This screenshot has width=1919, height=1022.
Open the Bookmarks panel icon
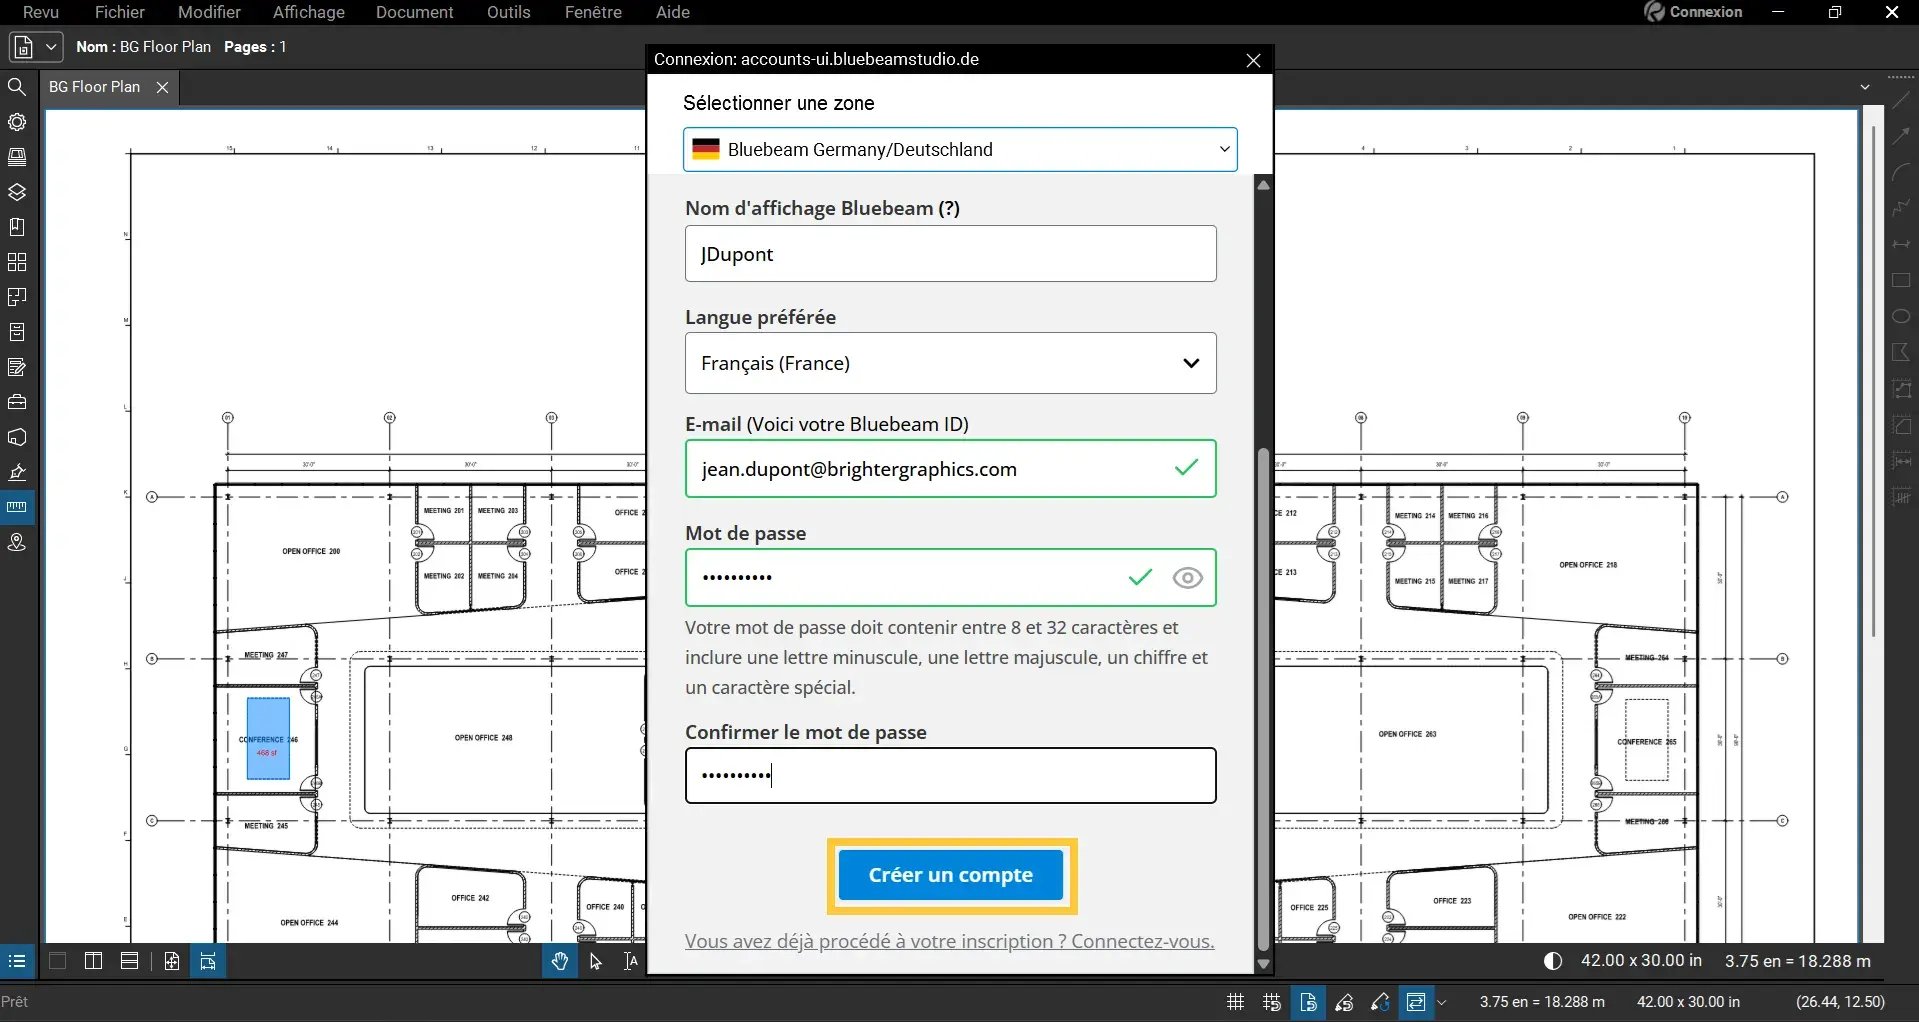17,227
